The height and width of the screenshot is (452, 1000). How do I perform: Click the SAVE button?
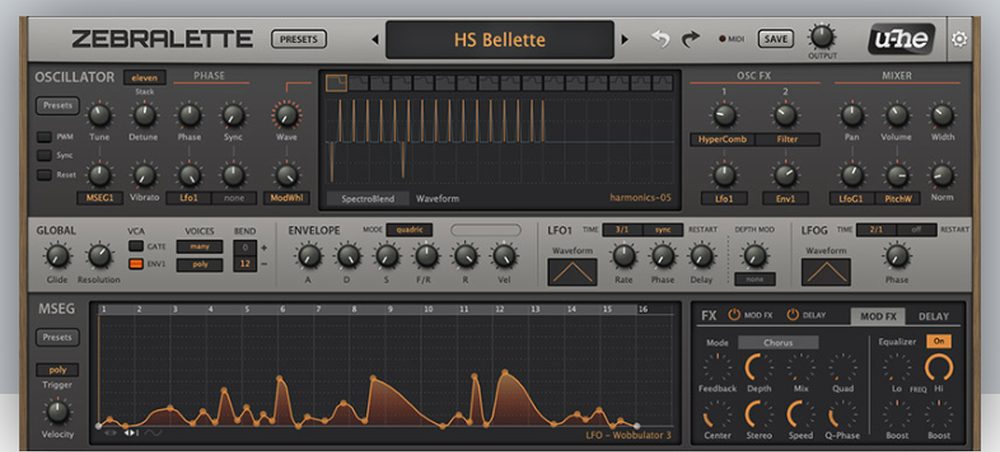coord(776,39)
